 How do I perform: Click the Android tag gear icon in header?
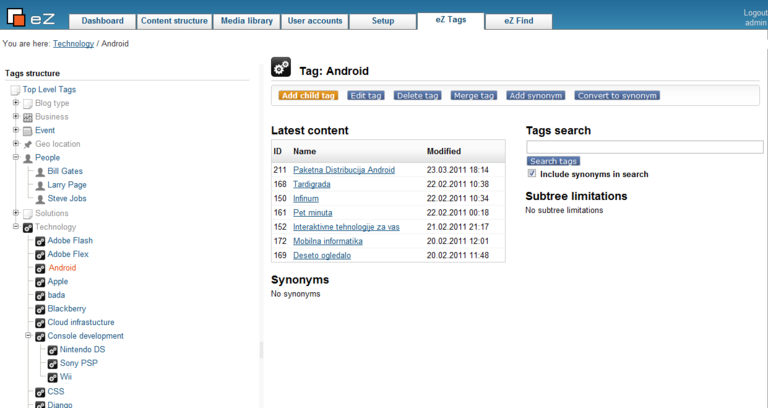point(281,68)
